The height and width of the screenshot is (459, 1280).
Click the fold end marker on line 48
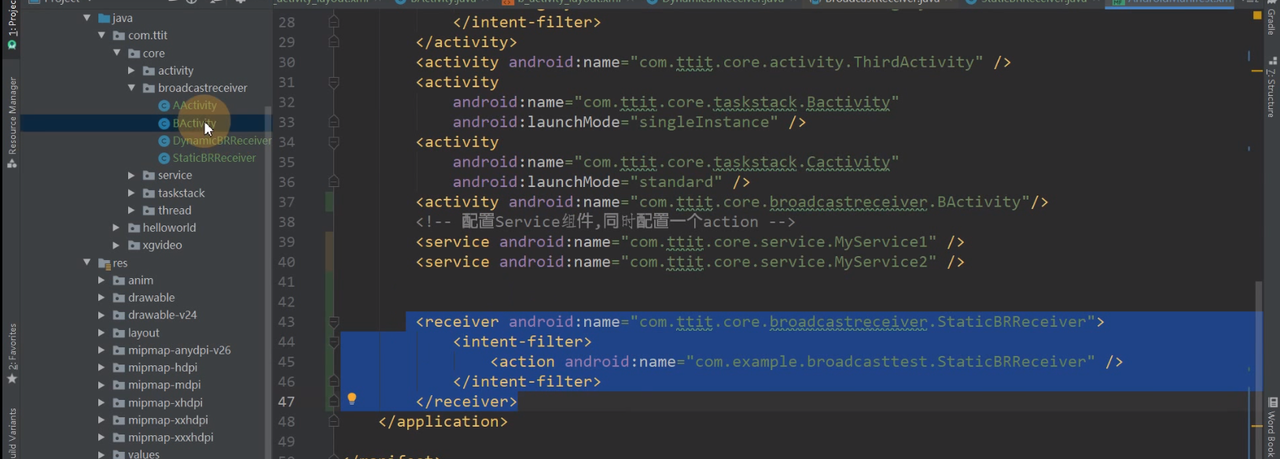[334, 422]
